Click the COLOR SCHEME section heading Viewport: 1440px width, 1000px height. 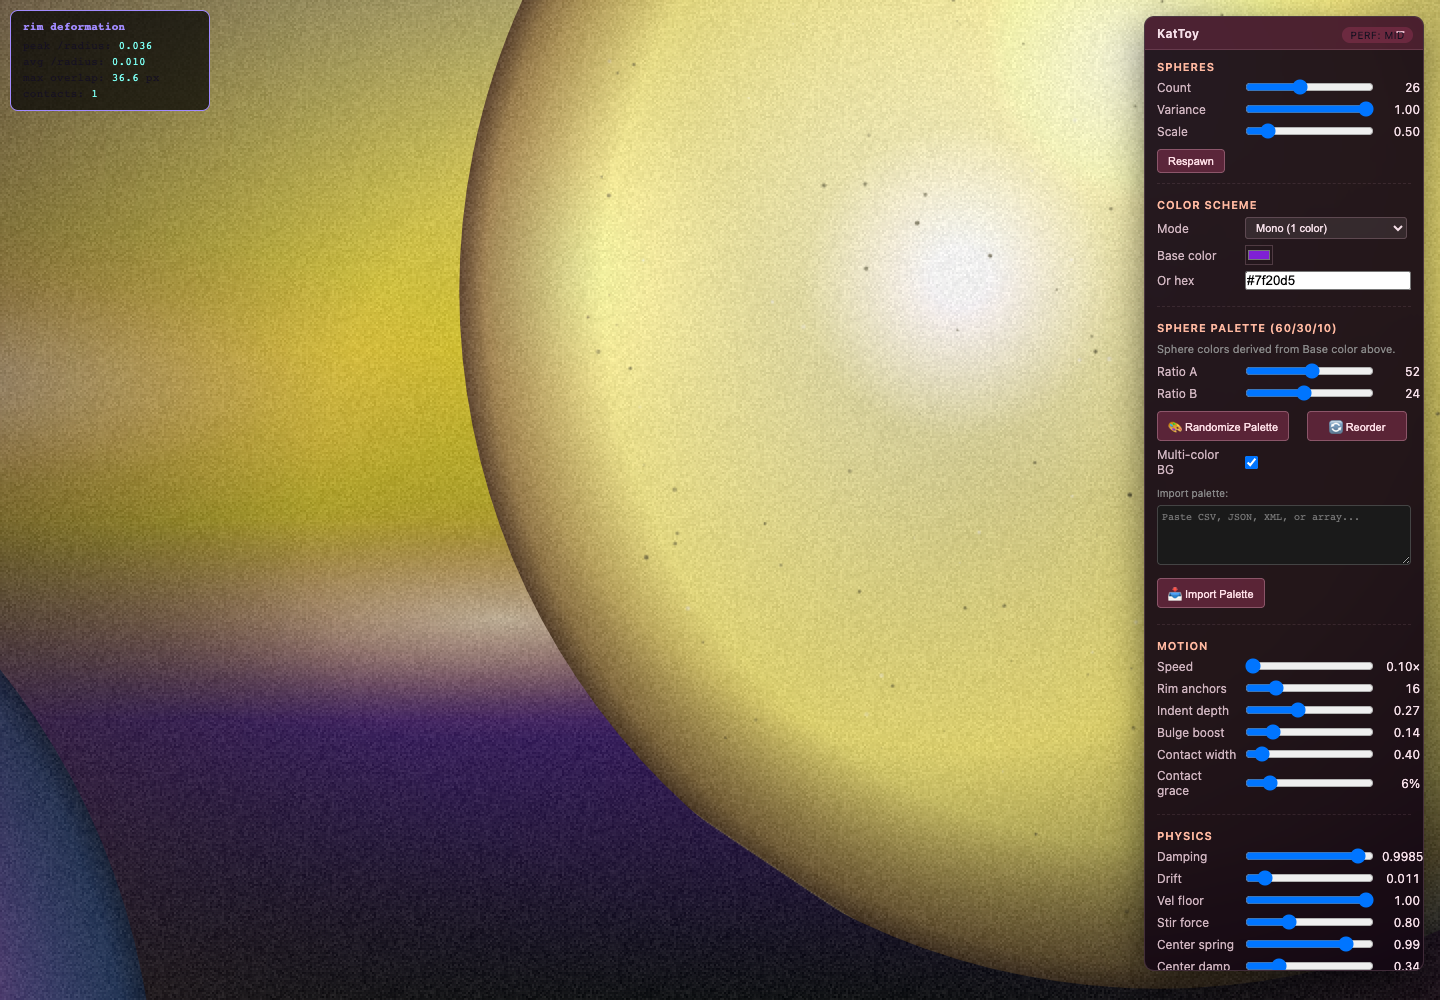click(1206, 205)
